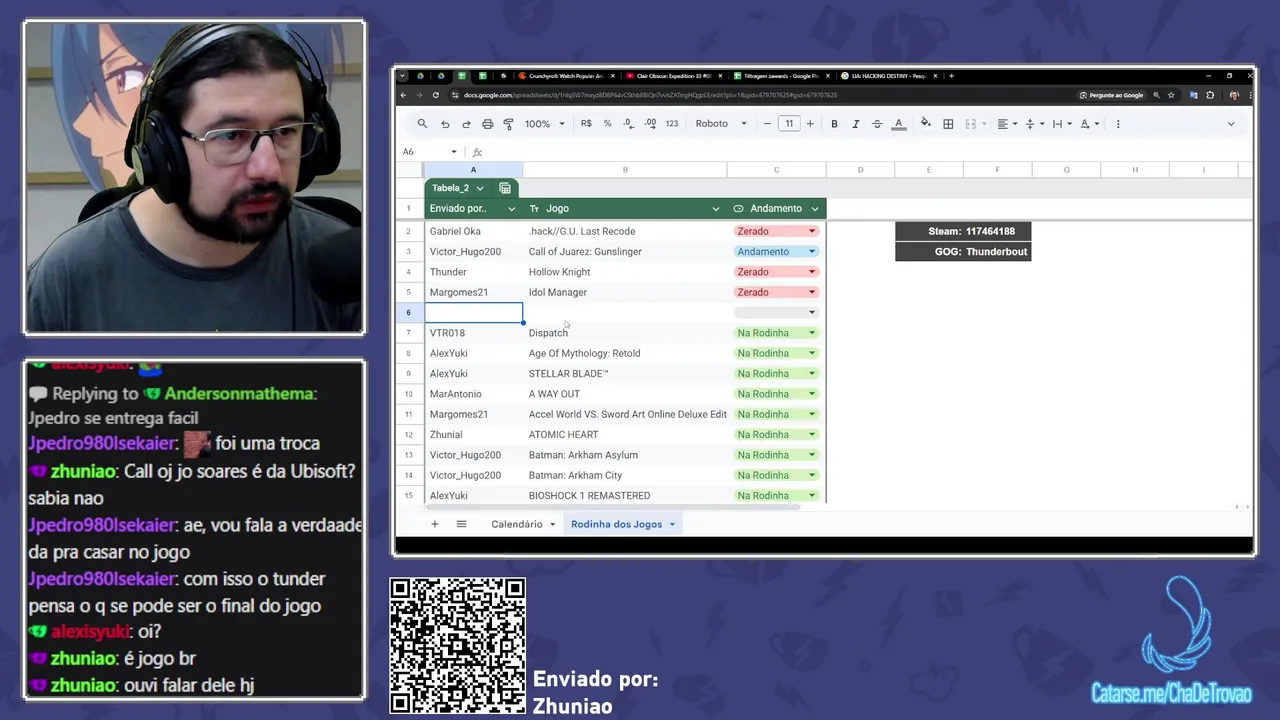Switch to Filtragem zawards browser tab
Image resolution: width=1280 pixels, height=720 pixels.
click(780, 76)
